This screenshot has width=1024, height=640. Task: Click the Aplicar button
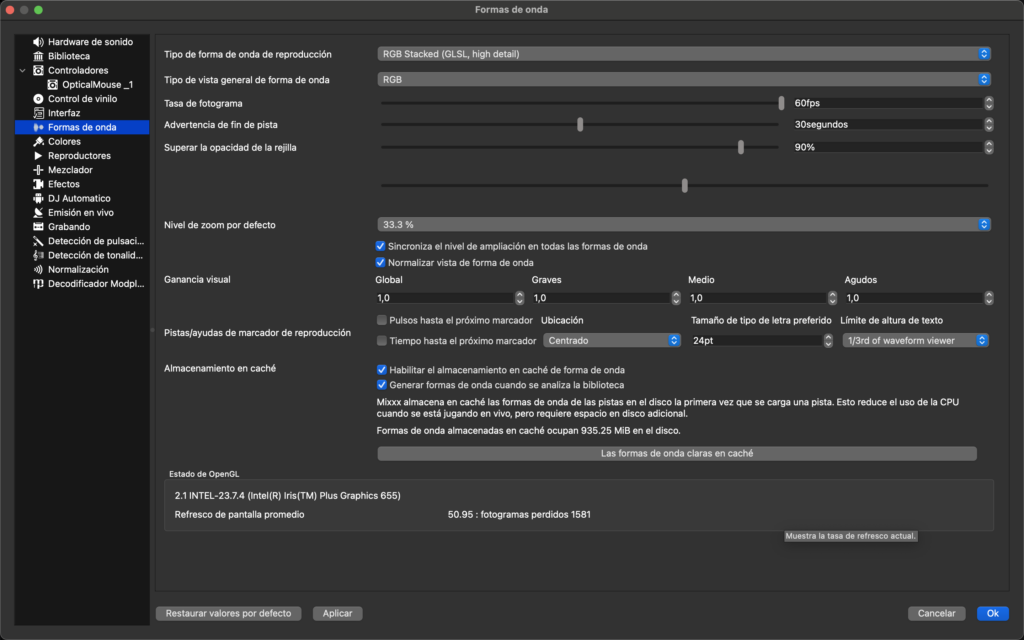coord(338,613)
